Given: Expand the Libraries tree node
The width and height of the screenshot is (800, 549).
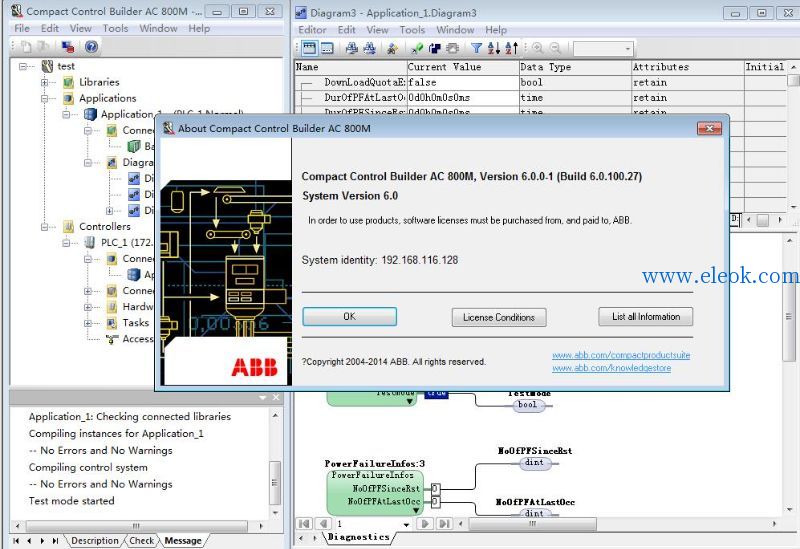Looking at the screenshot, I should click(x=44, y=82).
